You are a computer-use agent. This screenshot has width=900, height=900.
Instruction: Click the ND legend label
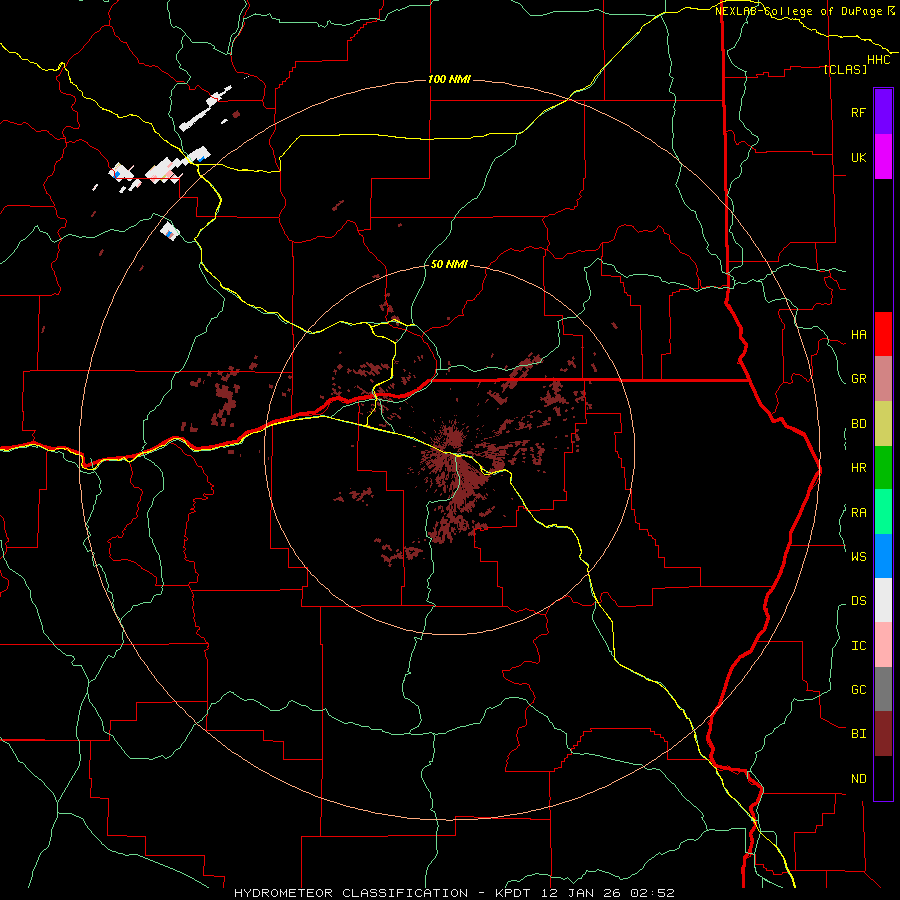coord(858,778)
